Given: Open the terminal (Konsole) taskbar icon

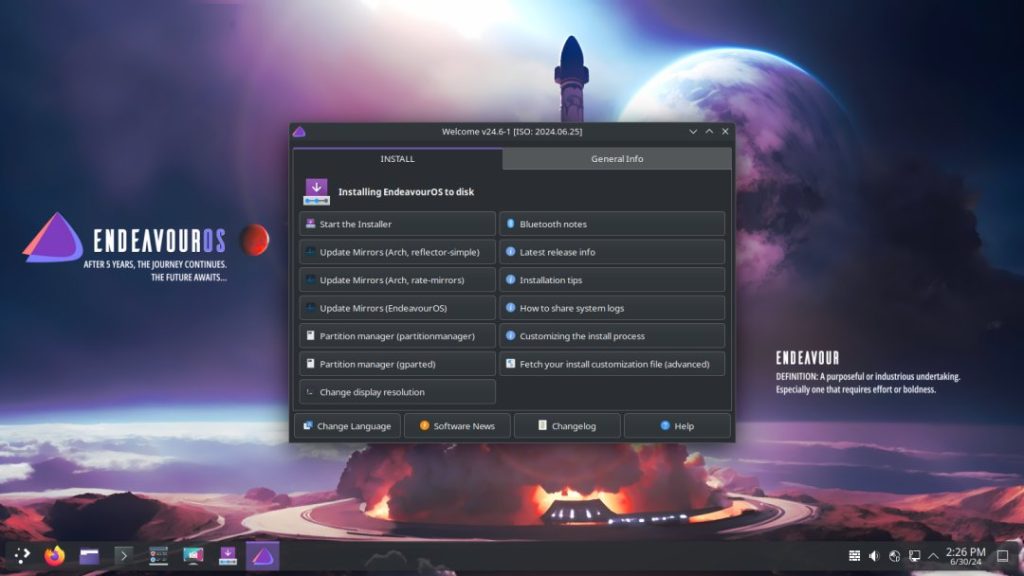Looking at the screenshot, I should [x=124, y=555].
